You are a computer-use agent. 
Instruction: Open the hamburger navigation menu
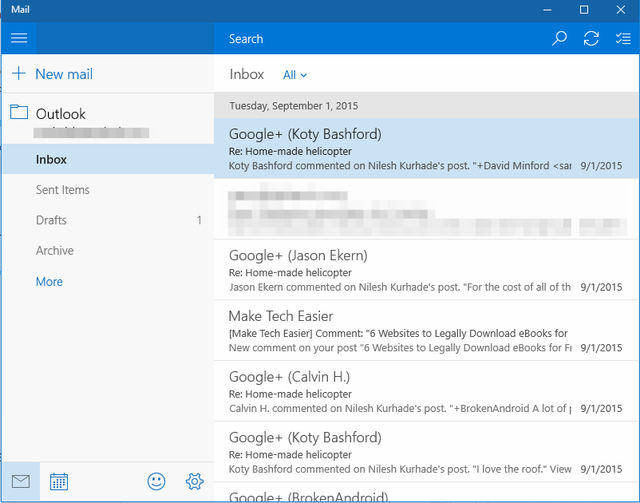18,38
